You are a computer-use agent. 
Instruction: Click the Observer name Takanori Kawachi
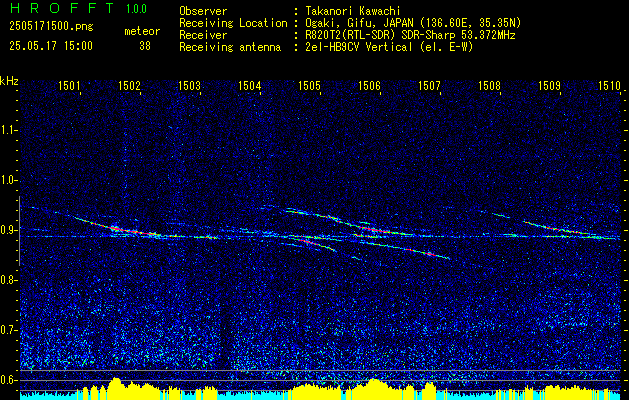[x=353, y=11]
